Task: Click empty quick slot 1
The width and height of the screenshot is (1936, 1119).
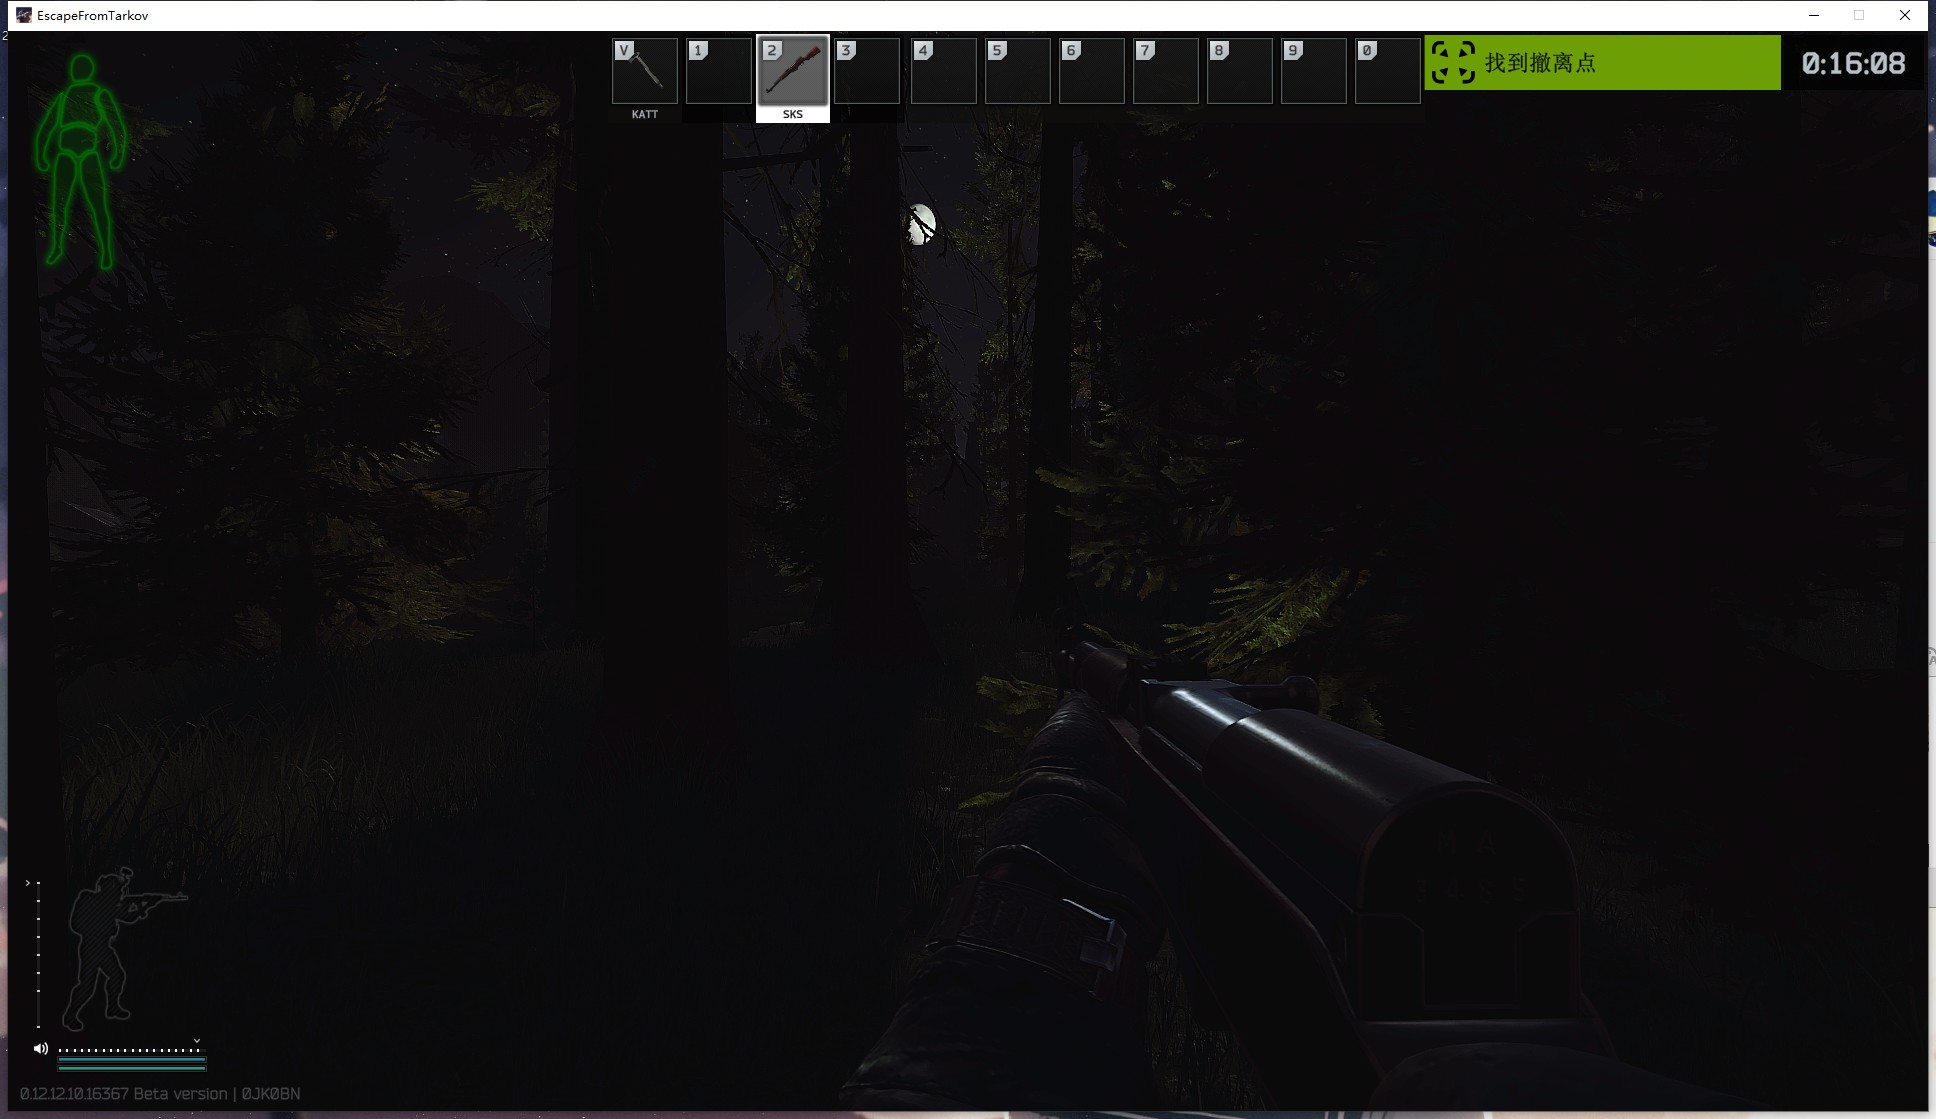Action: tap(719, 71)
